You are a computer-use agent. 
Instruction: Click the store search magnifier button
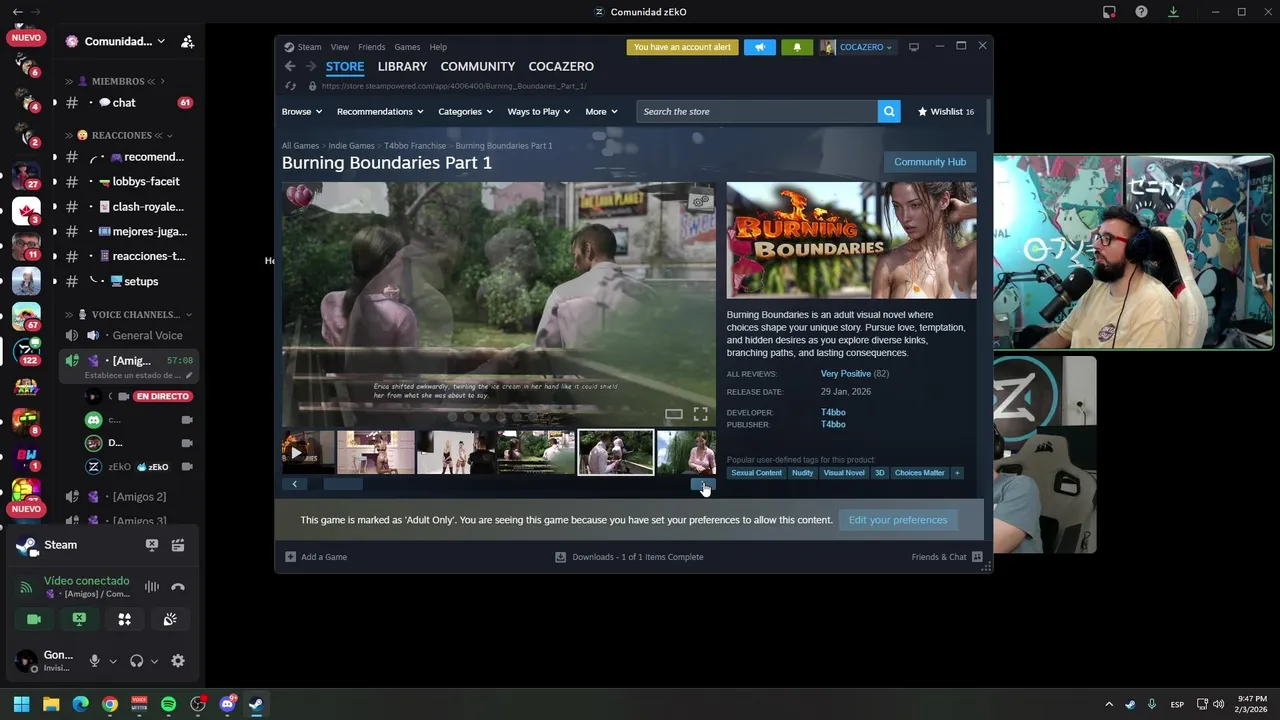[888, 111]
